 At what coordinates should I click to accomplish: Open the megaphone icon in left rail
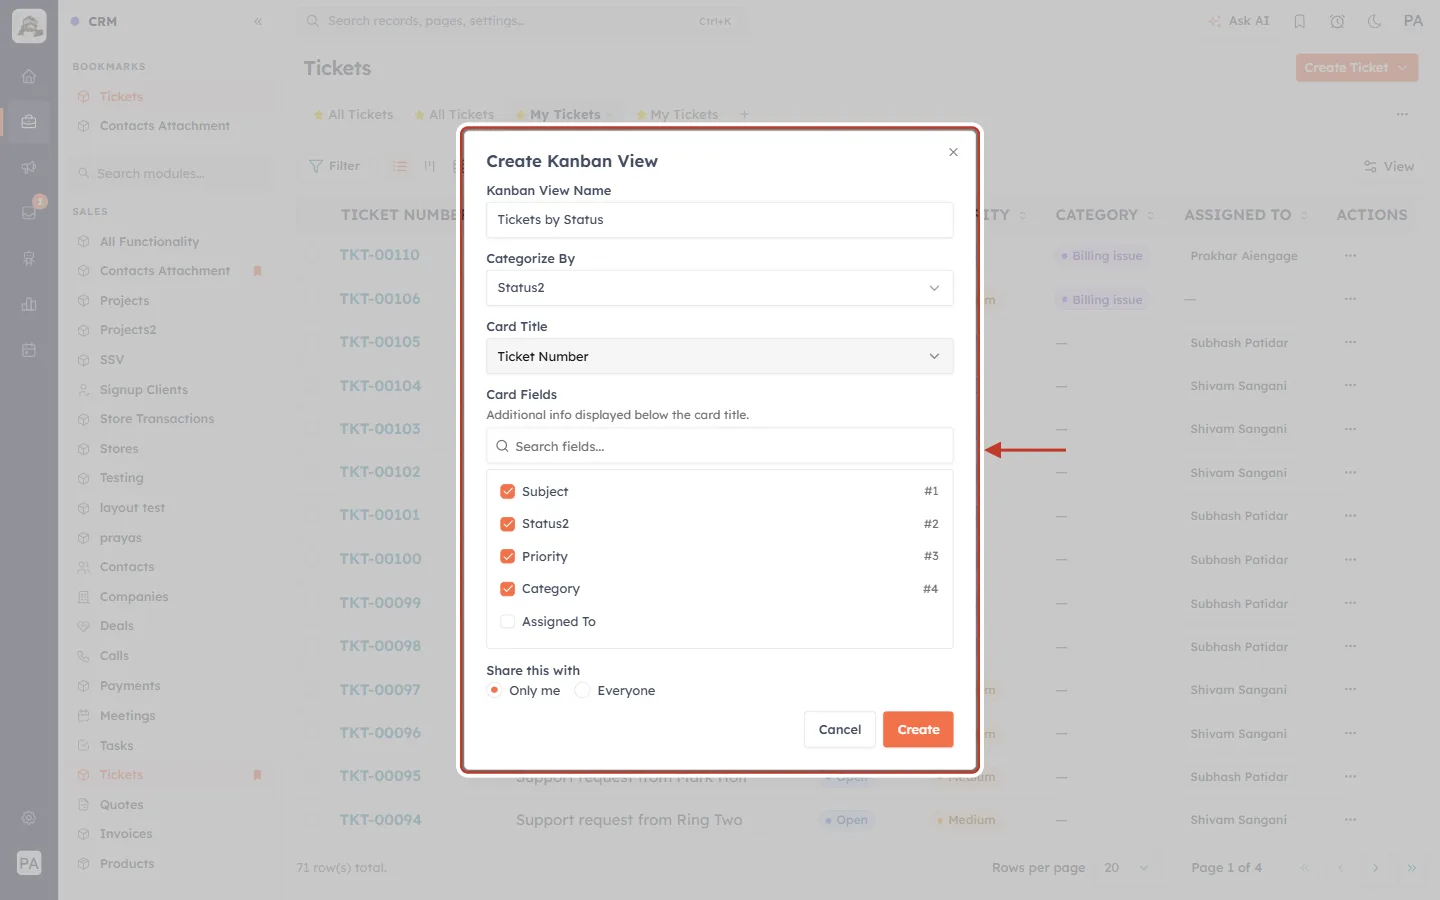point(29,167)
